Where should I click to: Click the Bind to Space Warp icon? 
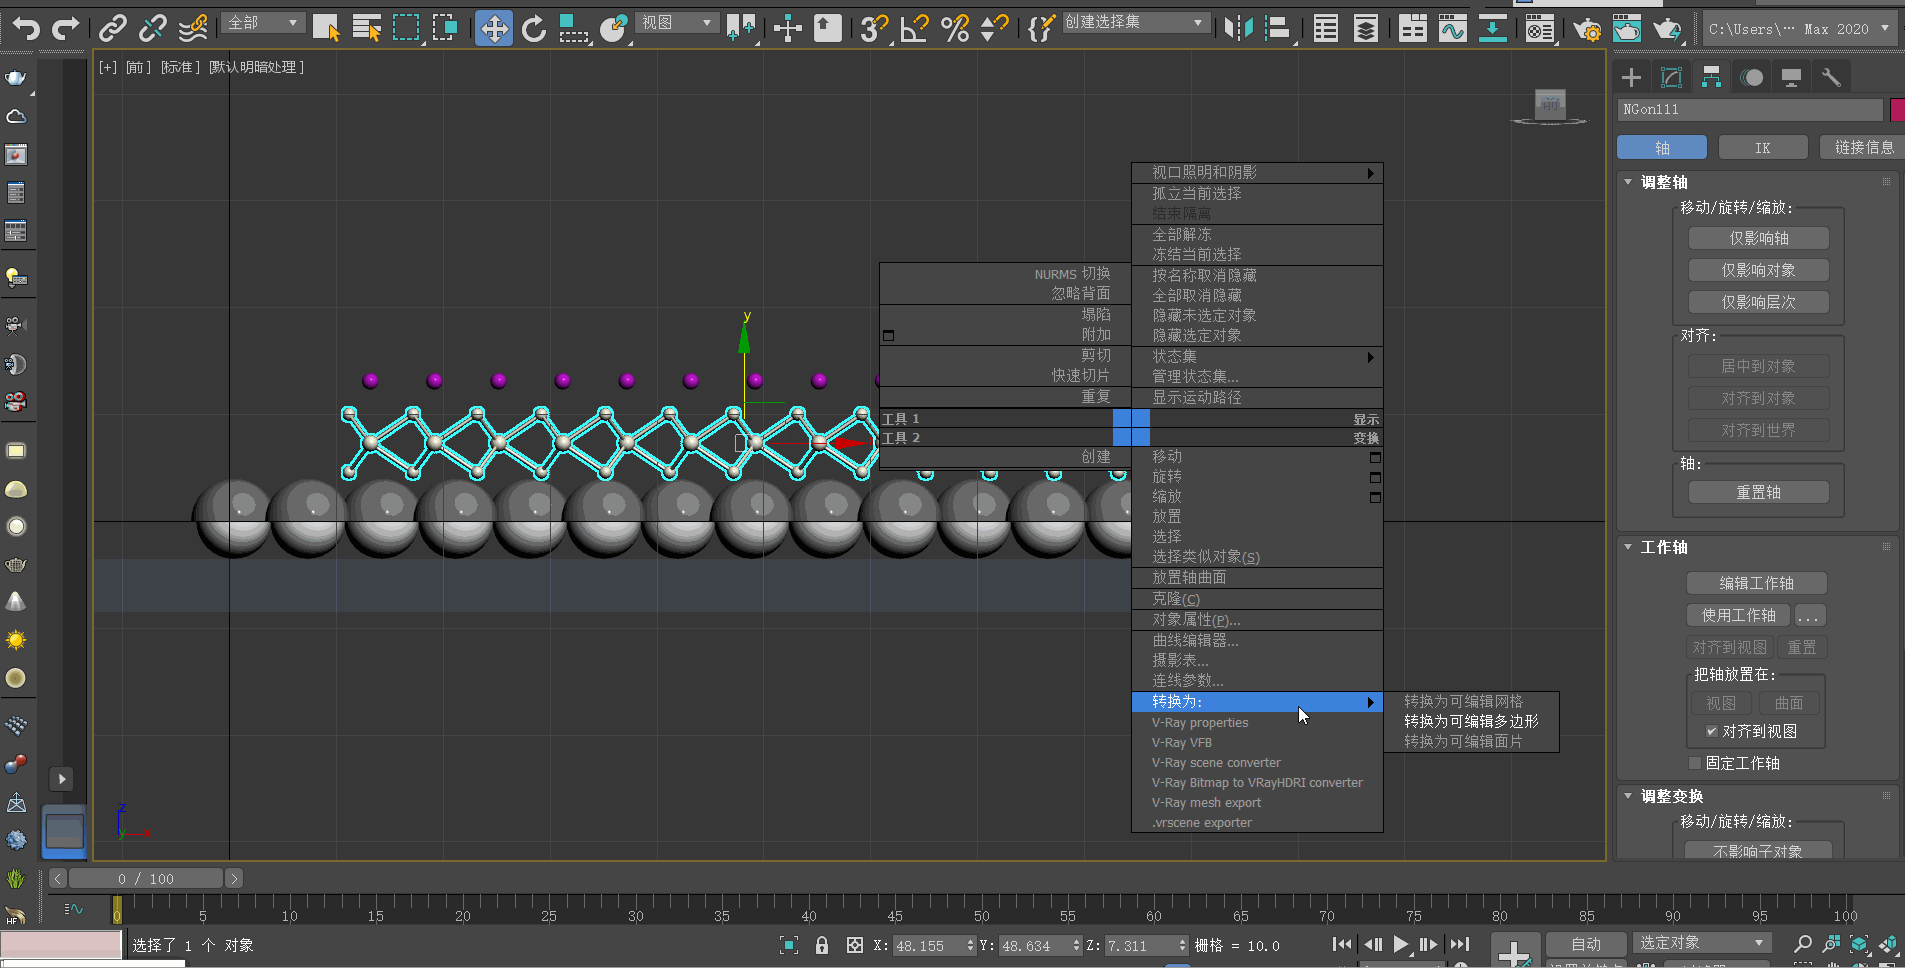click(x=192, y=28)
